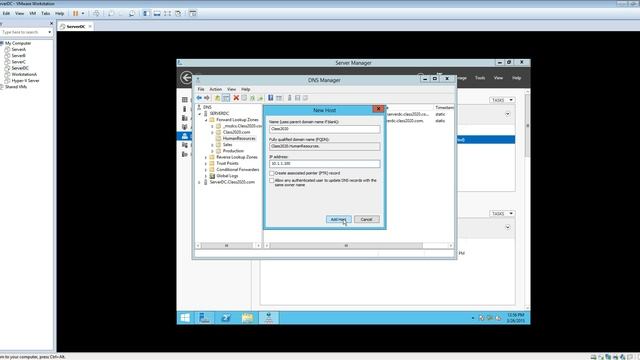Open DNS Manager View menu
The height and width of the screenshot is (360, 640).
(x=231, y=89)
